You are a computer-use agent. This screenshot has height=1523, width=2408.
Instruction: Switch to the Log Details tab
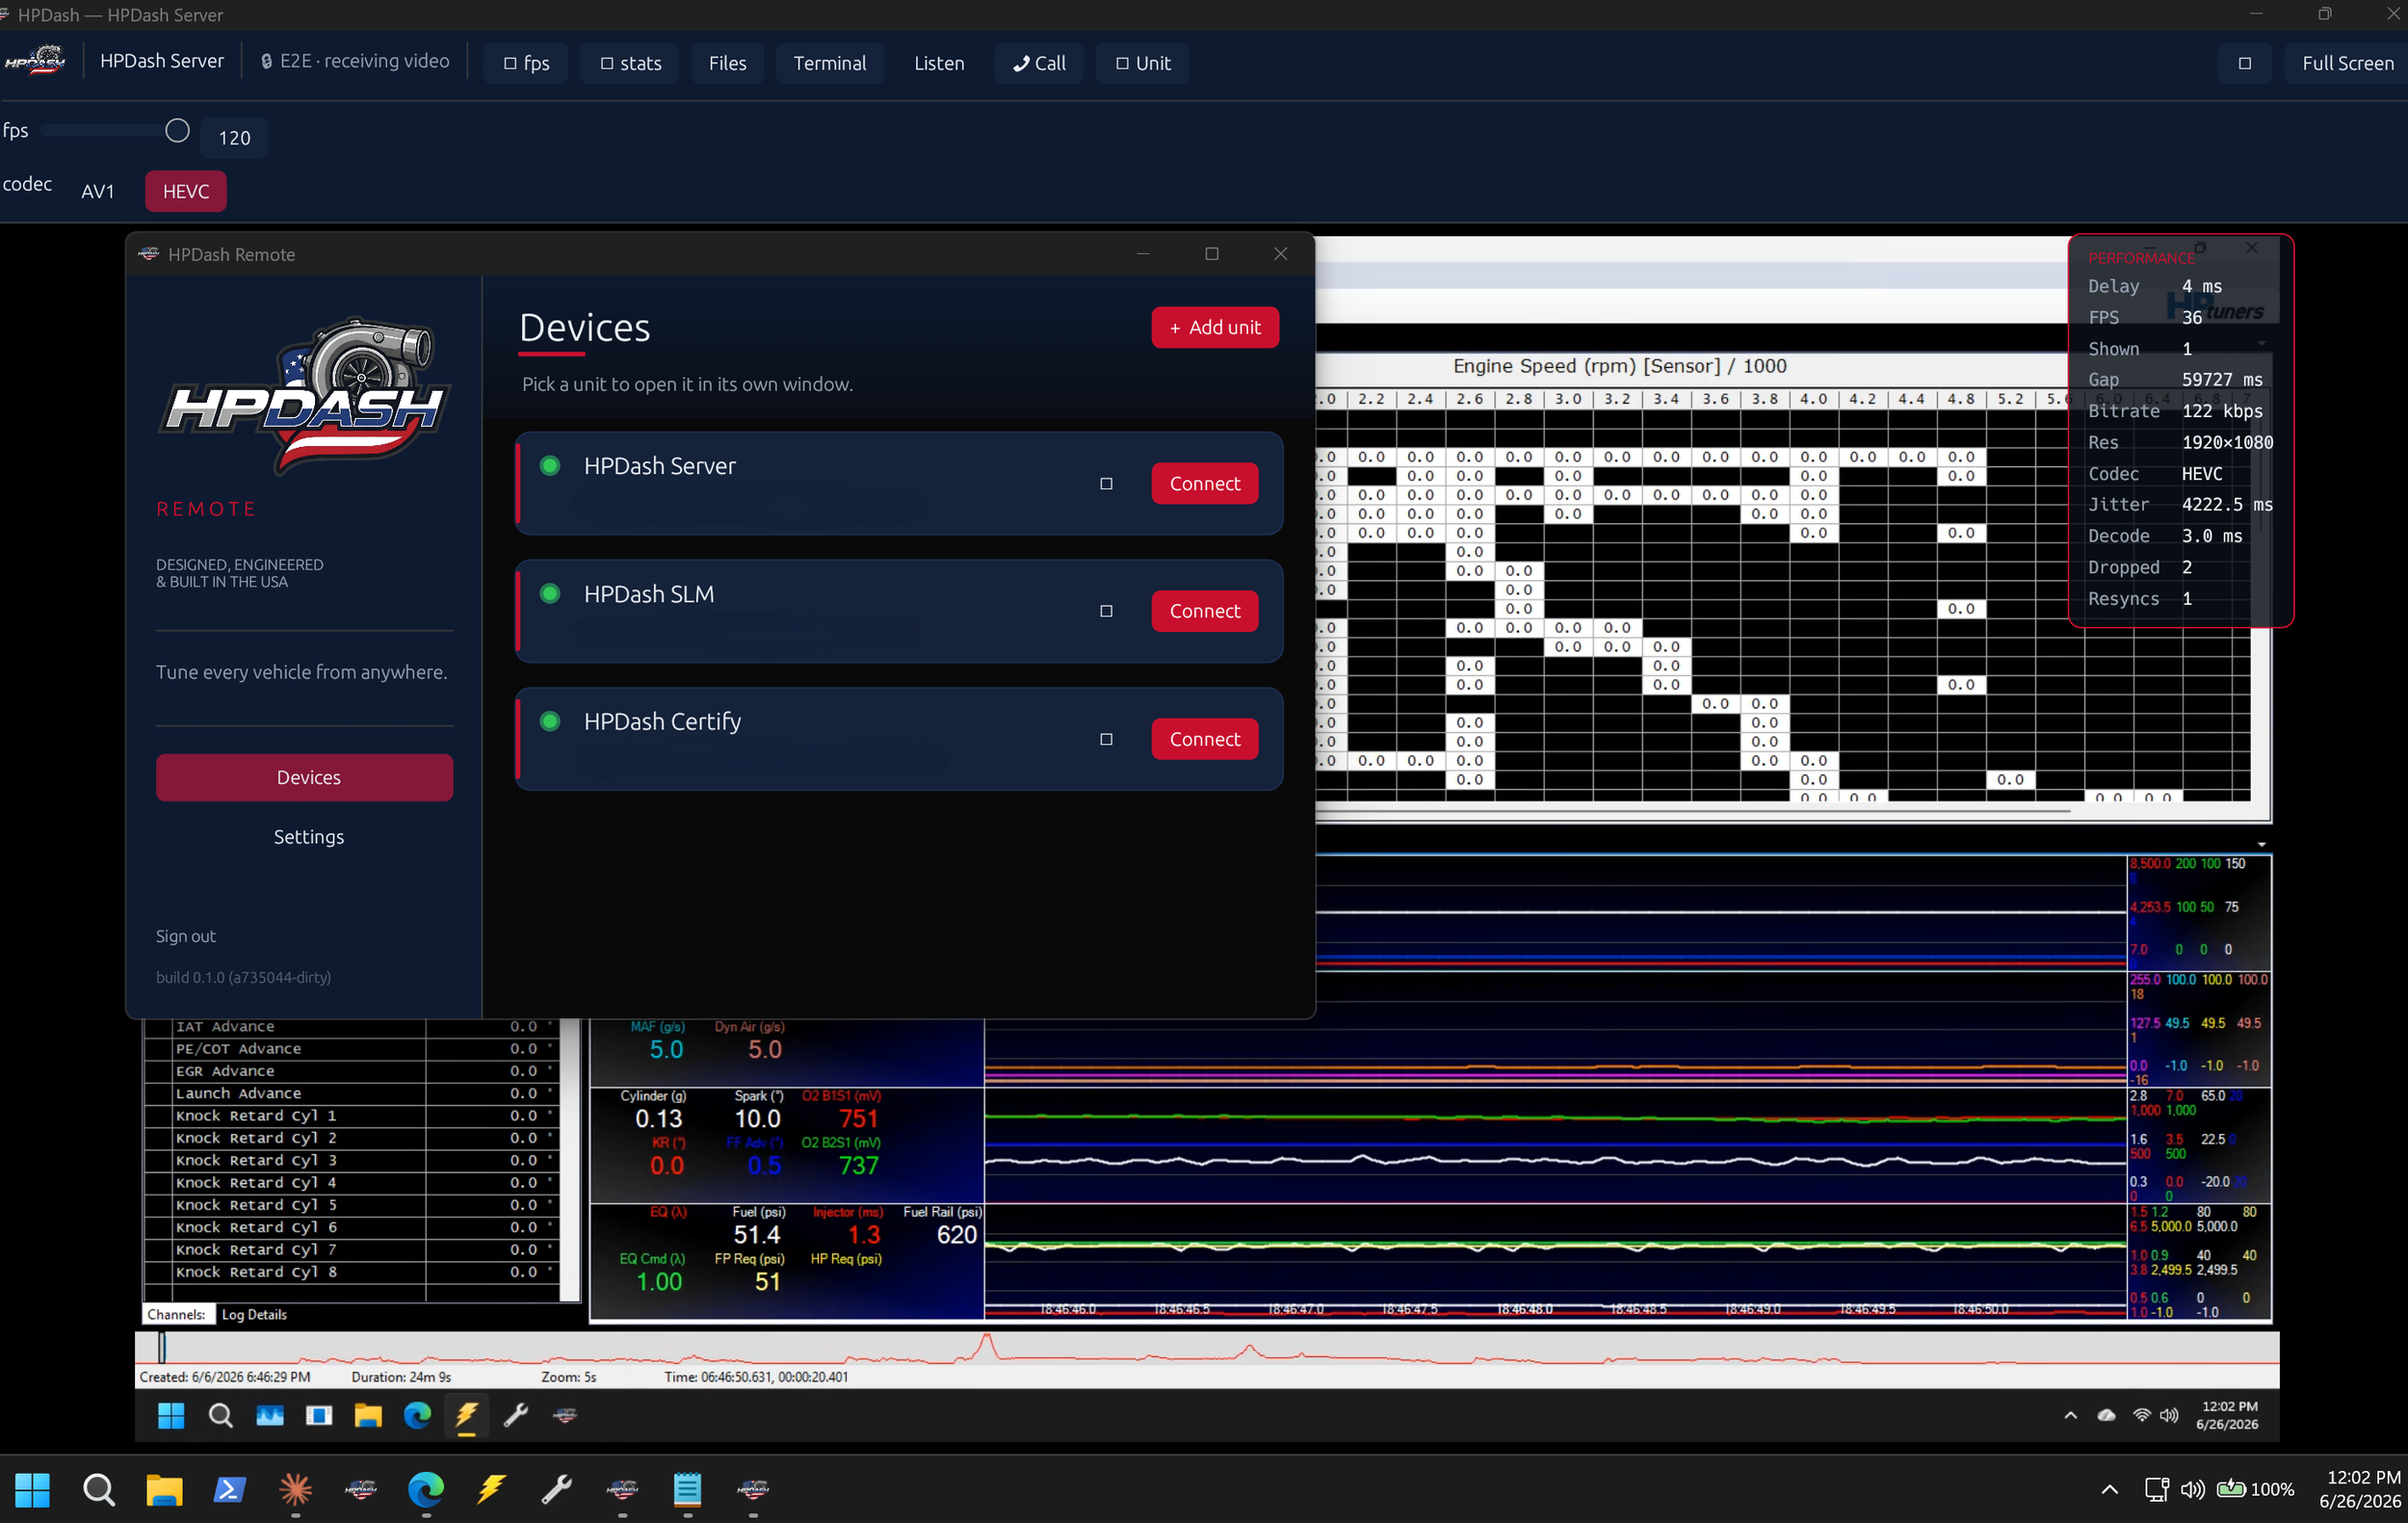click(x=254, y=1314)
